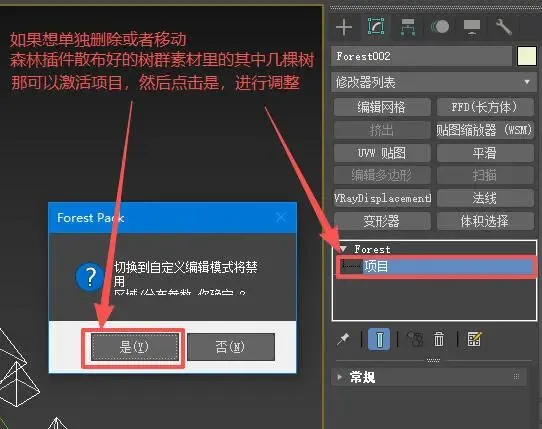Click the 扫描 modifier button
The image size is (542, 429).
pos(485,175)
